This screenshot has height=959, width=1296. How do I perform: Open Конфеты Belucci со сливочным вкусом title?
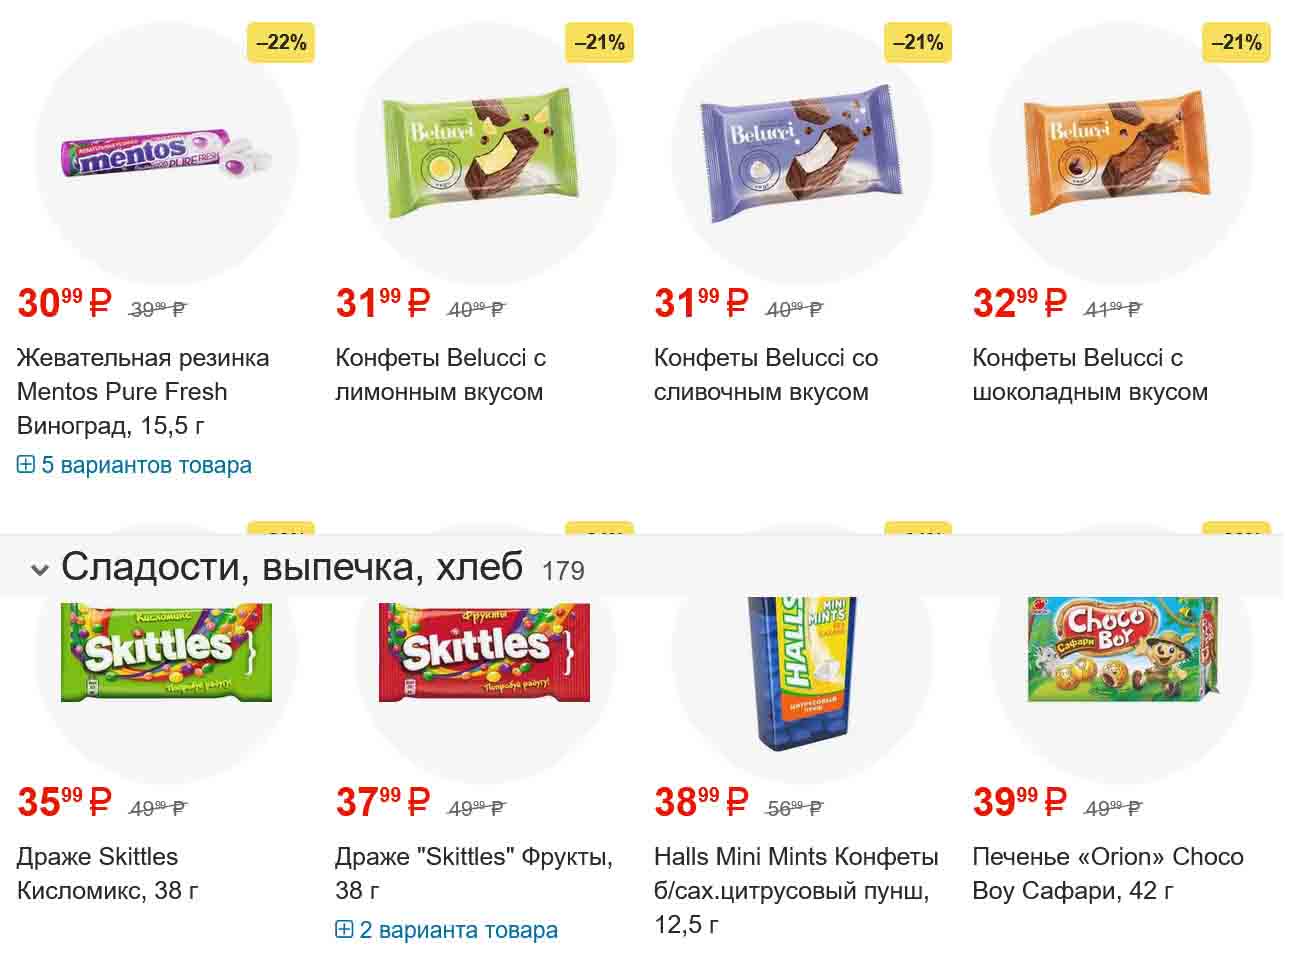[x=765, y=375]
